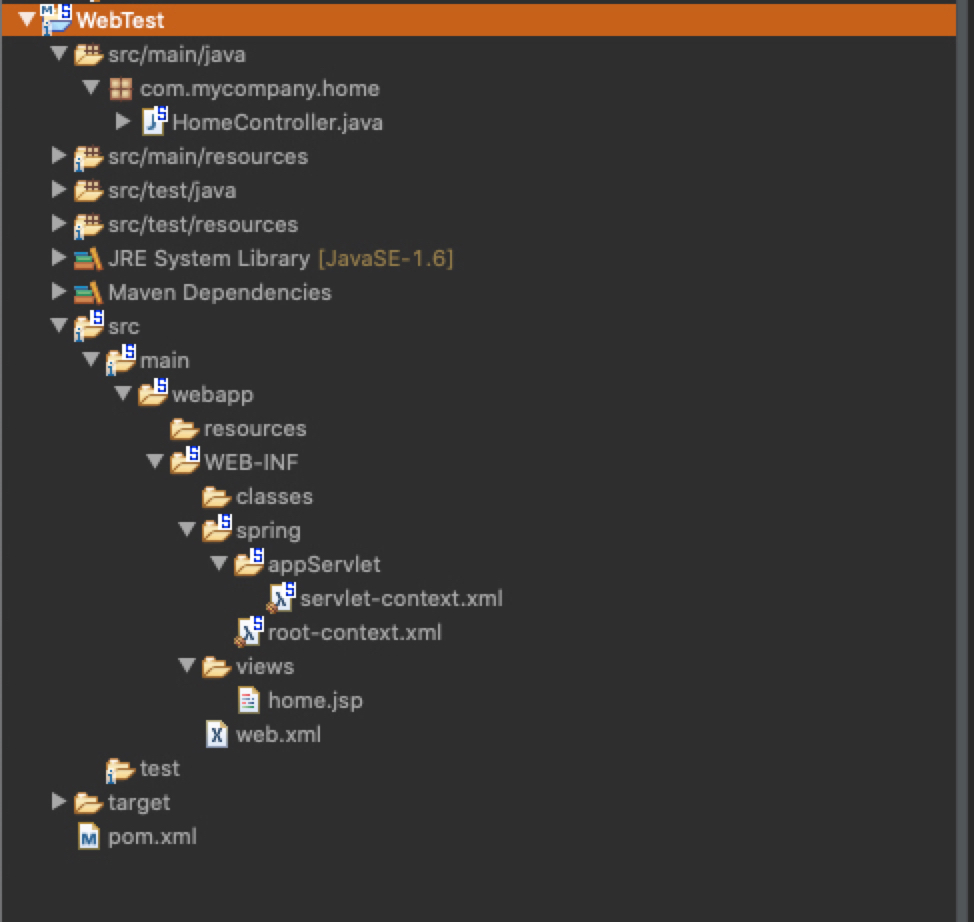The width and height of the screenshot is (974, 922).
Task: Click the classes folder icon
Action: [x=217, y=497]
